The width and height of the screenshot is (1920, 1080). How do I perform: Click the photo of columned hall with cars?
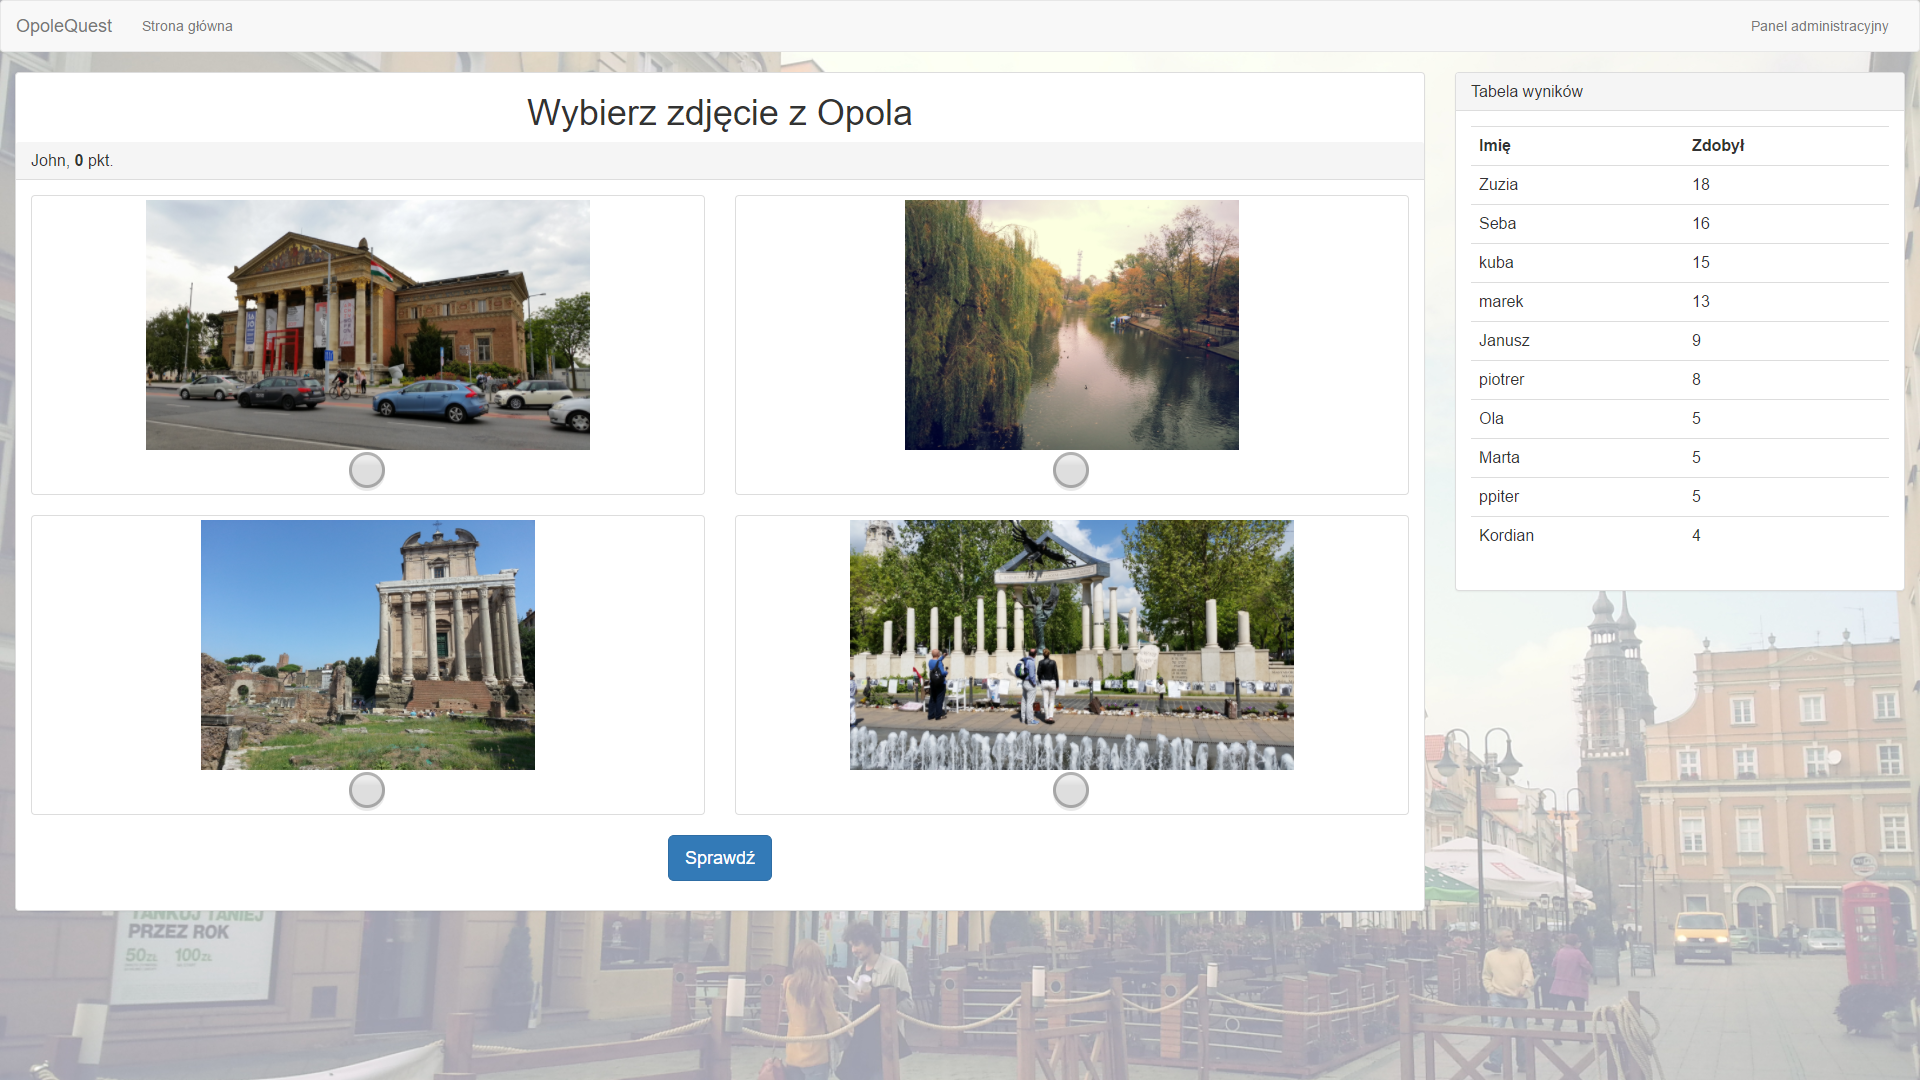(367, 325)
